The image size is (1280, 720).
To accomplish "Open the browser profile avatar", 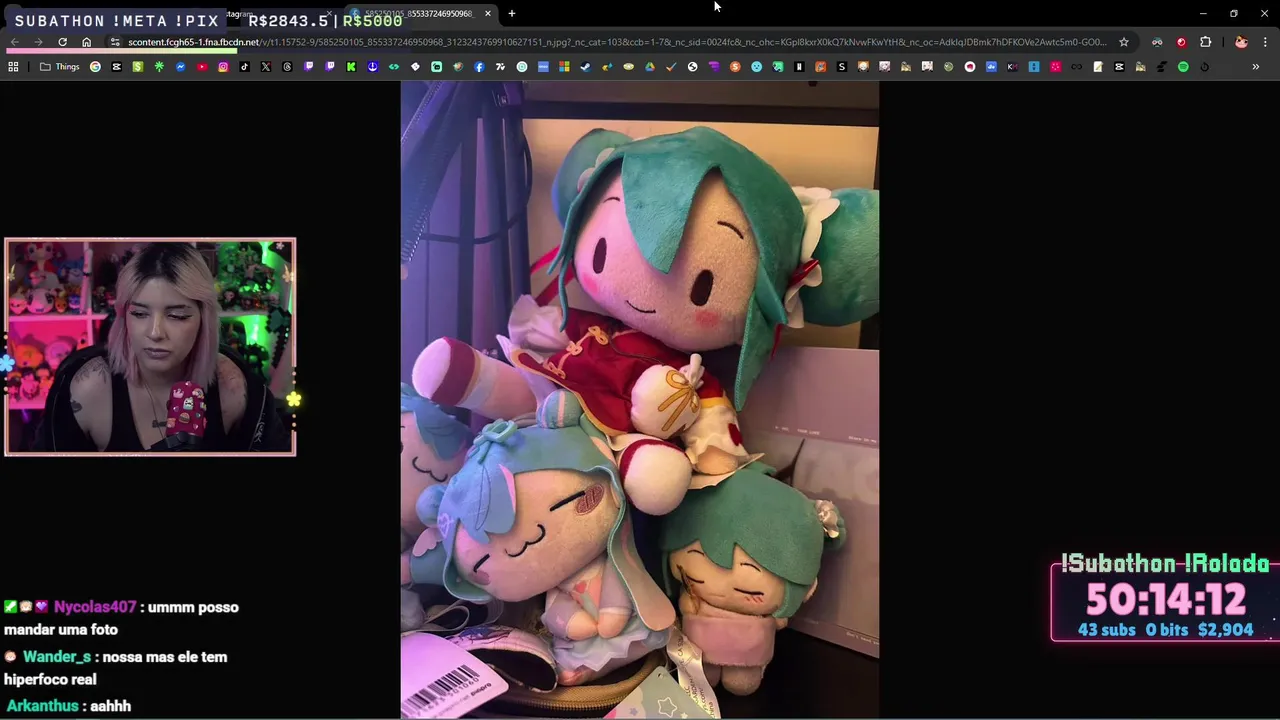I will 1241,42.
